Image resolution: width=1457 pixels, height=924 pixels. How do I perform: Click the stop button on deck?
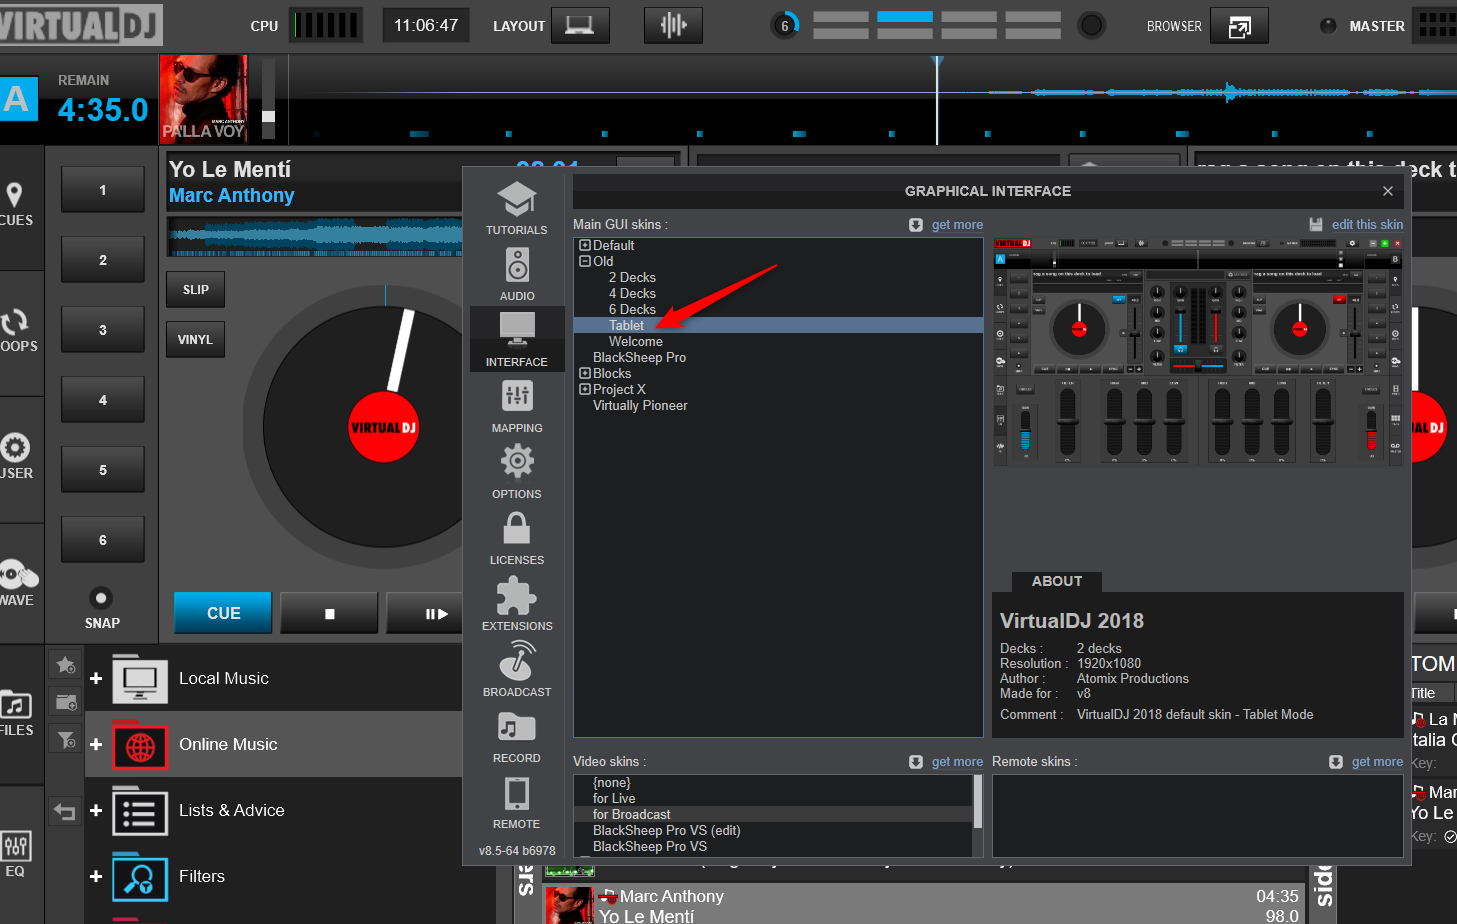[x=329, y=613]
